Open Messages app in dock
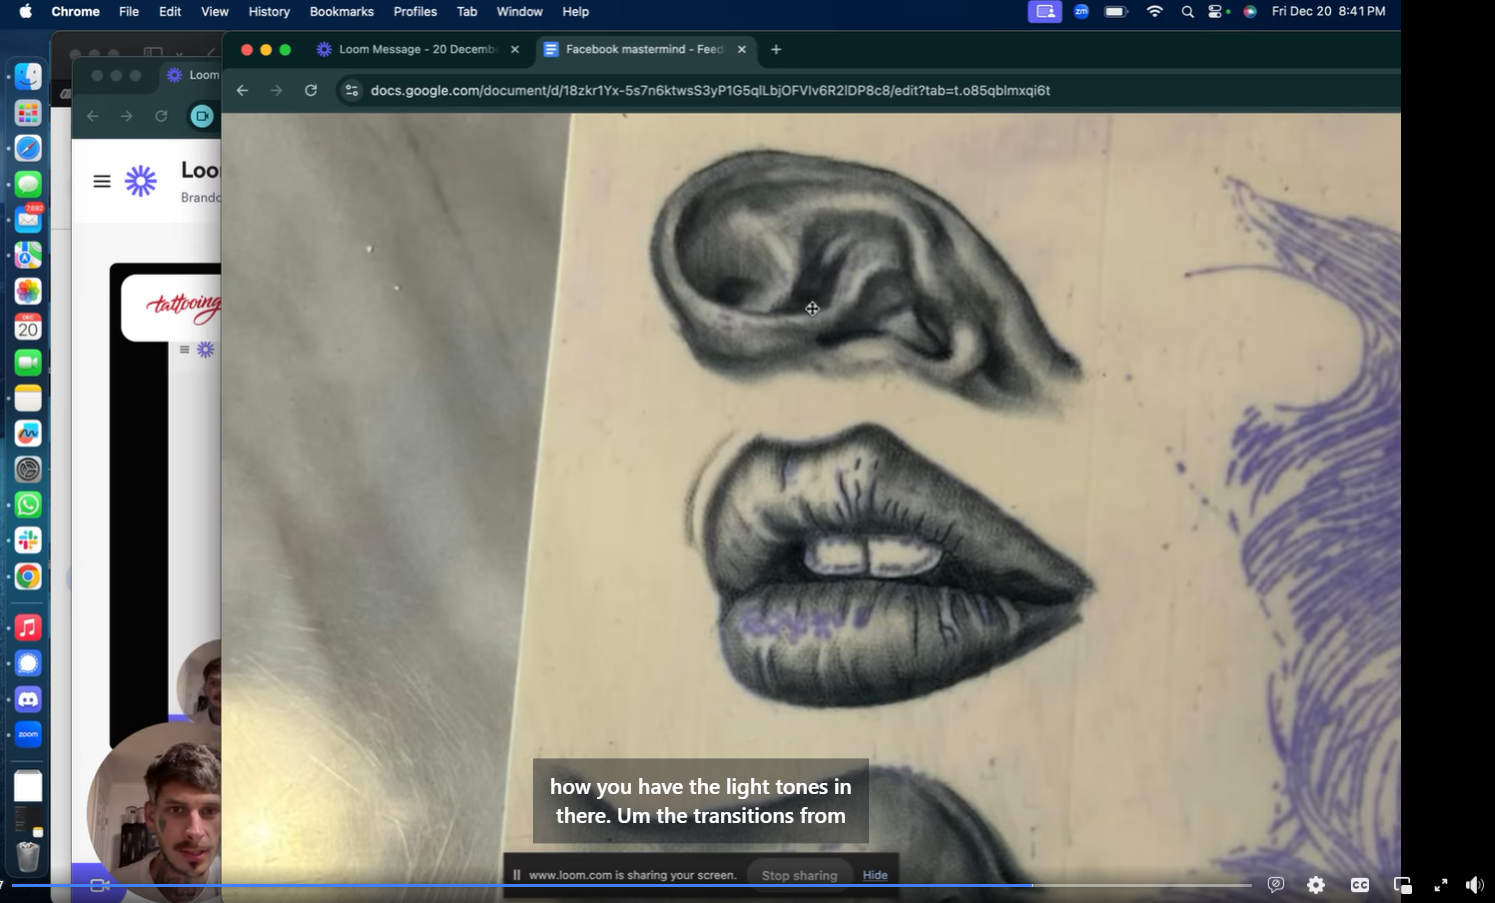This screenshot has height=903, width=1495. (28, 184)
